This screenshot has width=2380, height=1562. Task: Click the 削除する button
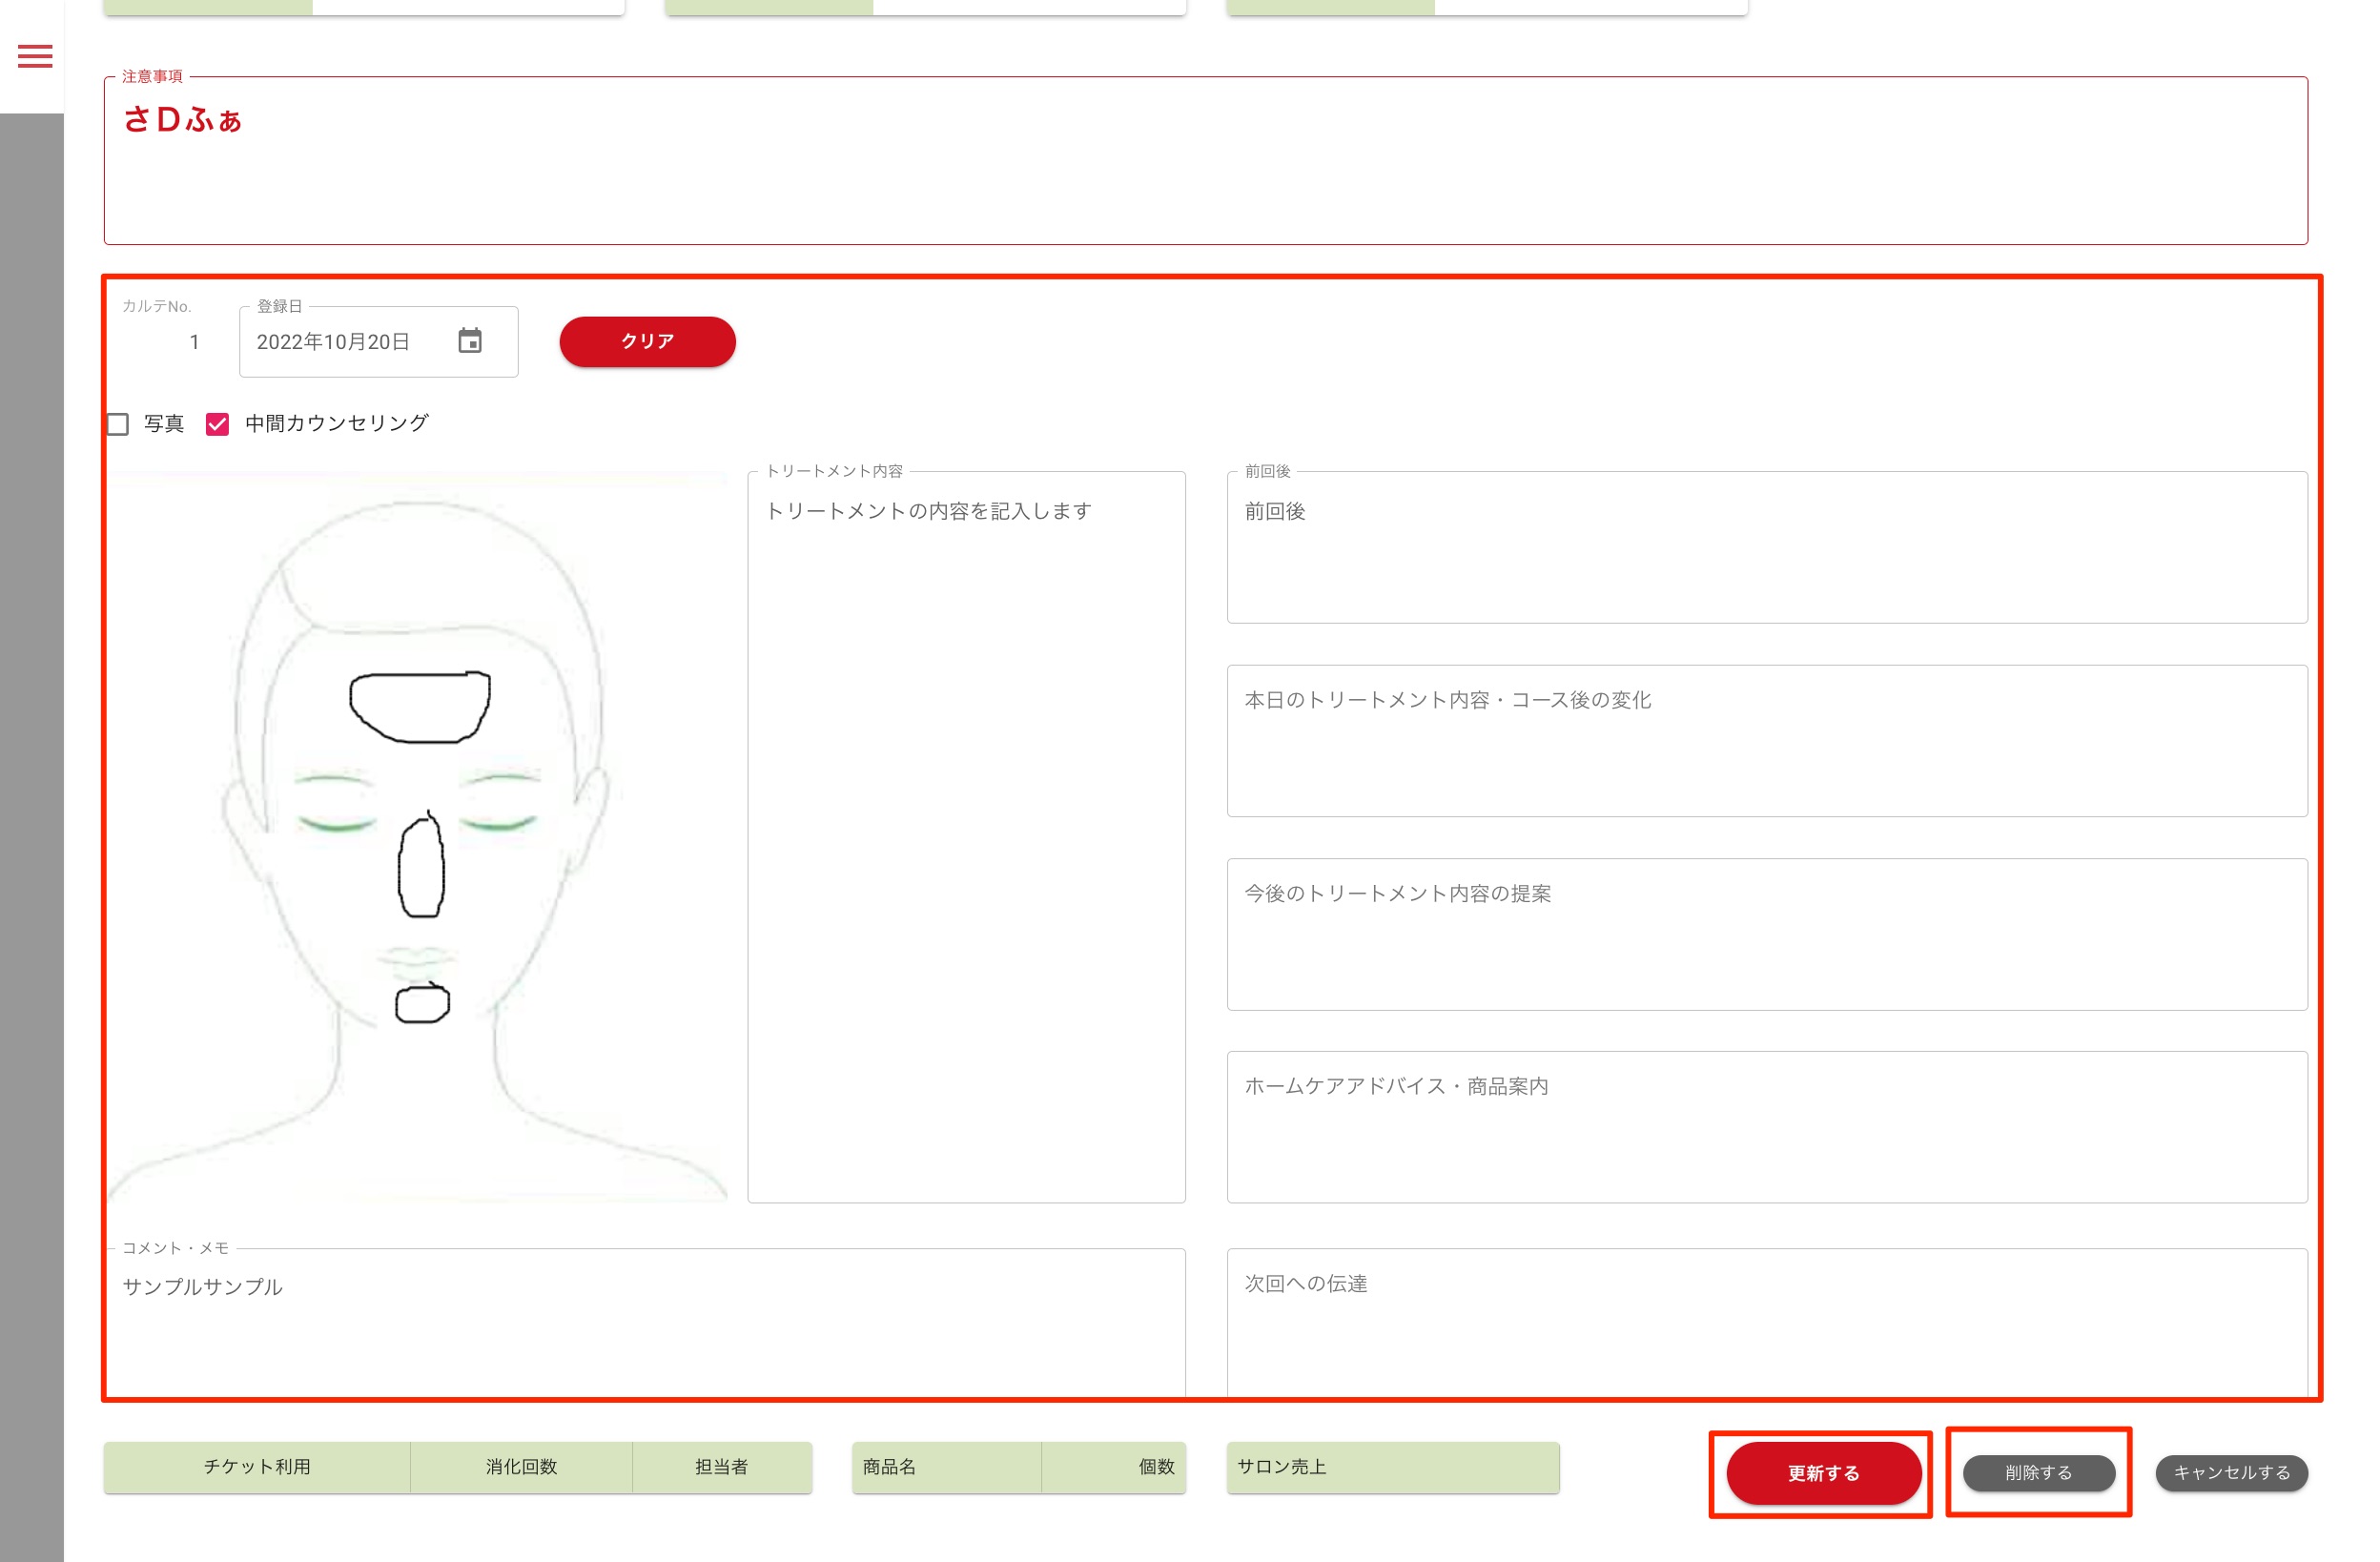point(2038,1472)
